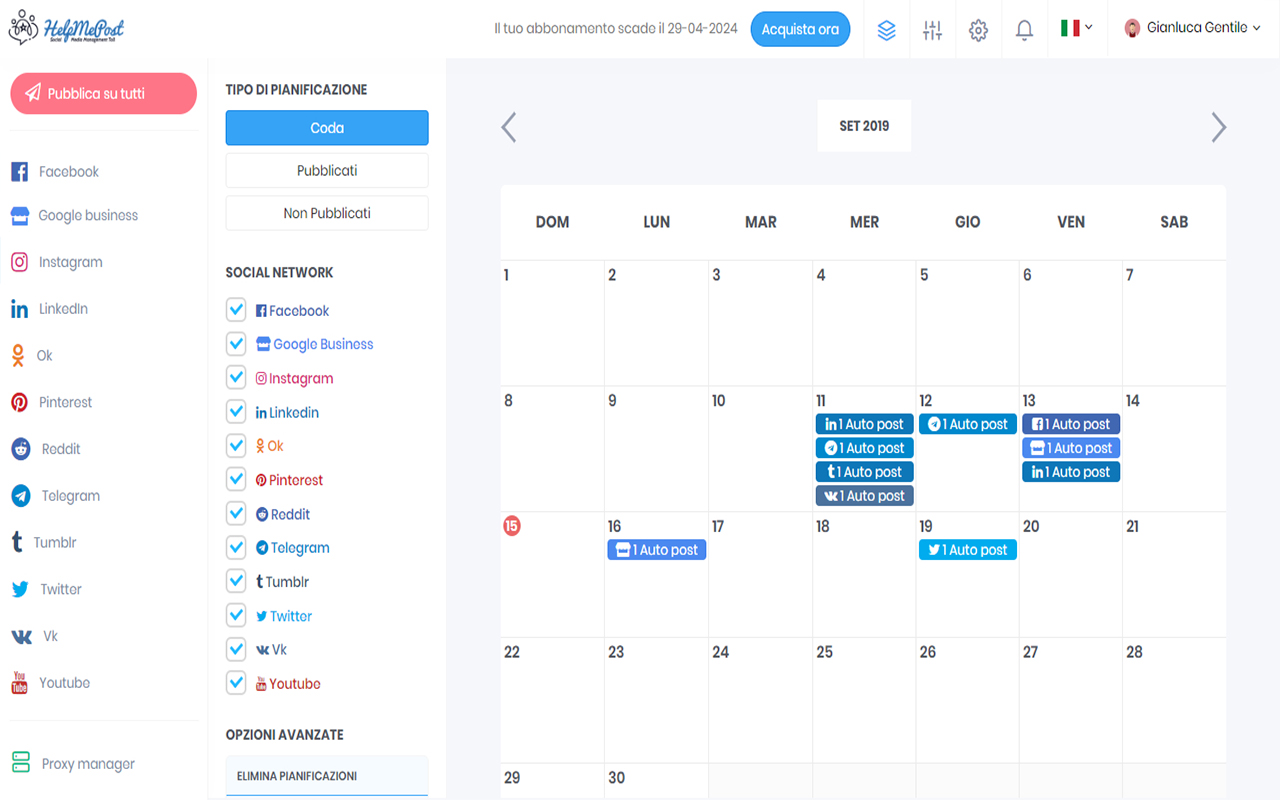Open the Telegram auto post on day 11
This screenshot has height=800, width=1280.
tap(865, 448)
